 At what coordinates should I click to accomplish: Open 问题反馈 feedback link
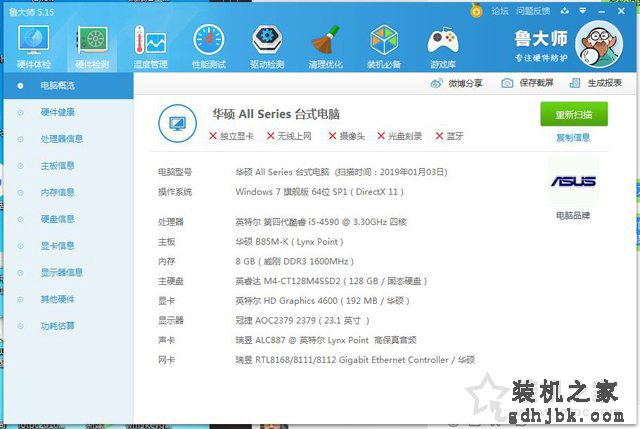click(x=533, y=11)
